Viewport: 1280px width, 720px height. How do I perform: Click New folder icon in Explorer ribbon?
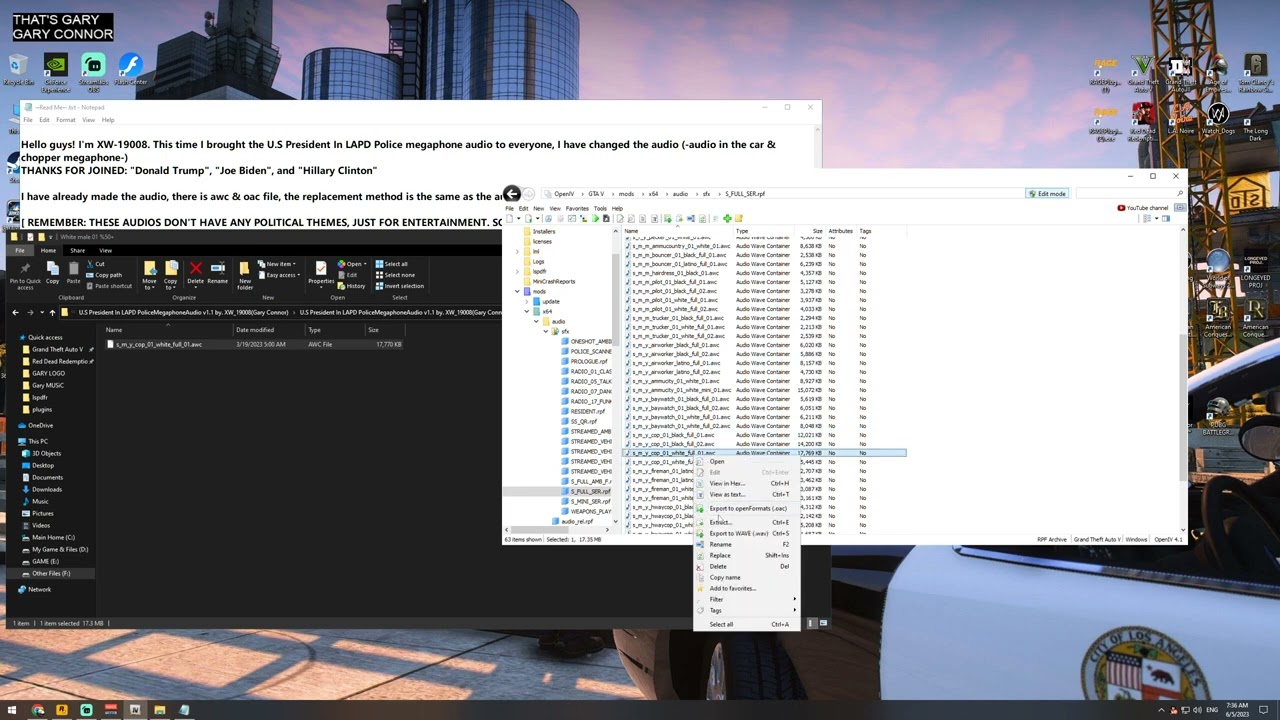pyautogui.click(x=245, y=273)
